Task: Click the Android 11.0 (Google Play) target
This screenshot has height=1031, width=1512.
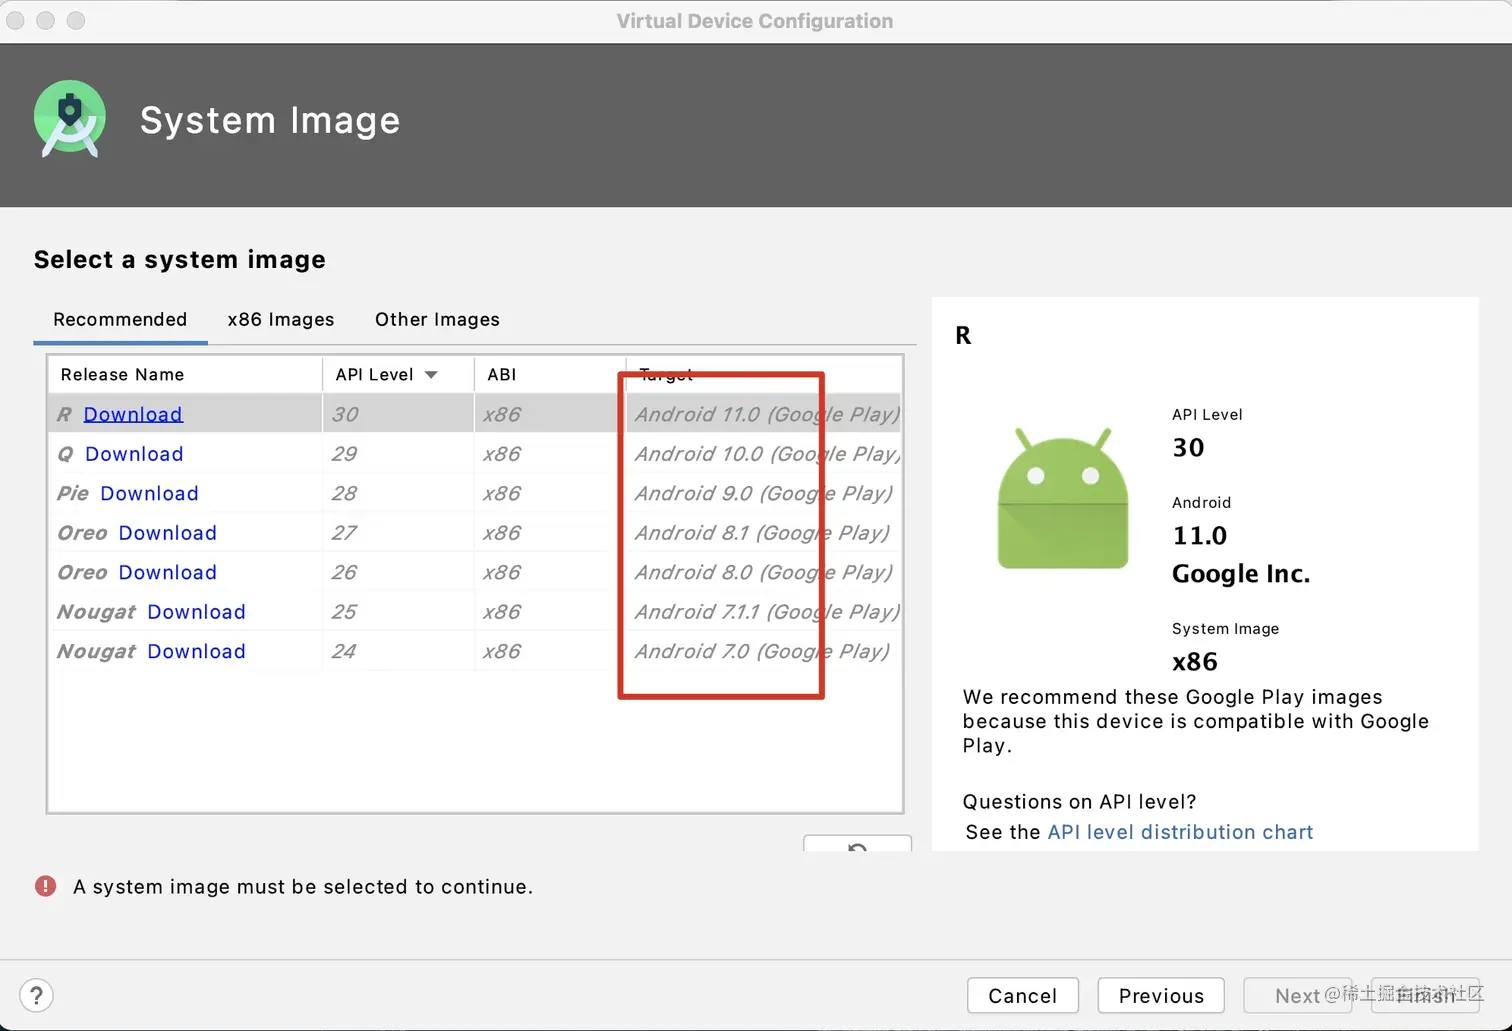Action: click(x=767, y=414)
